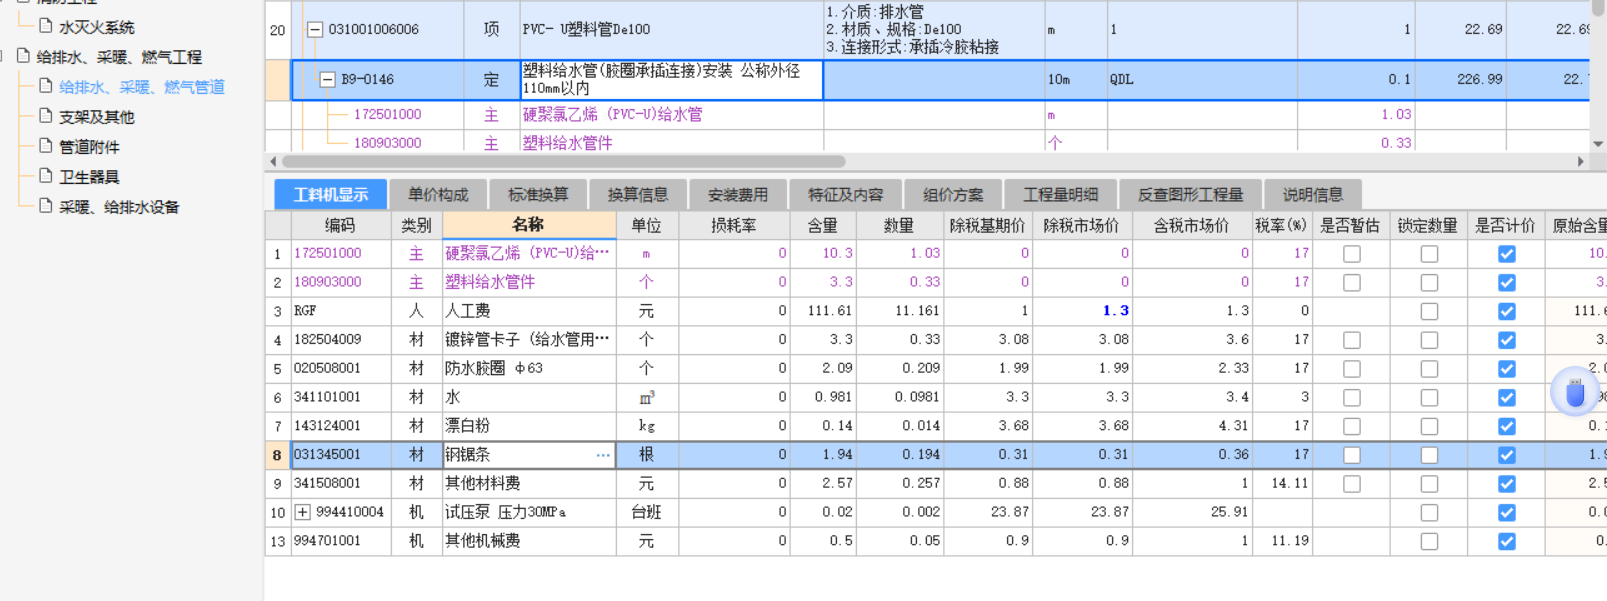Open the 卫生器具 tree node
The width and height of the screenshot is (1607, 601).
point(89,177)
